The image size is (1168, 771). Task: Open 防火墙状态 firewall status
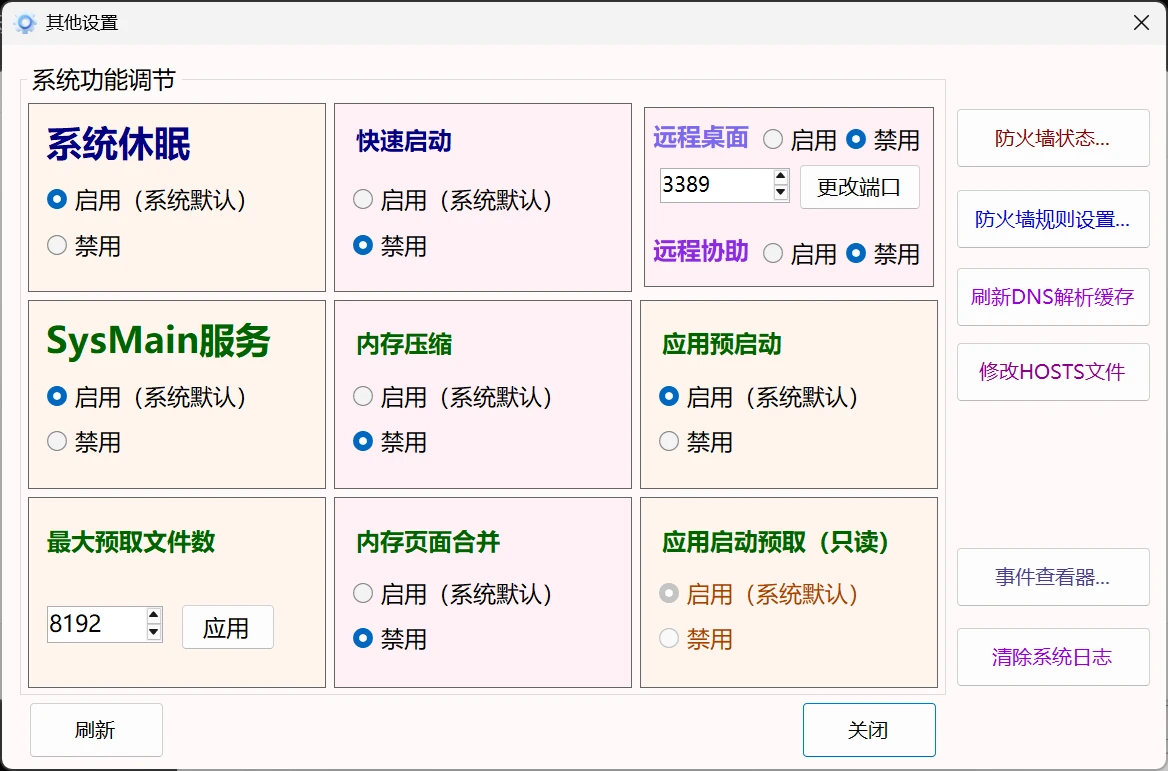point(1052,139)
